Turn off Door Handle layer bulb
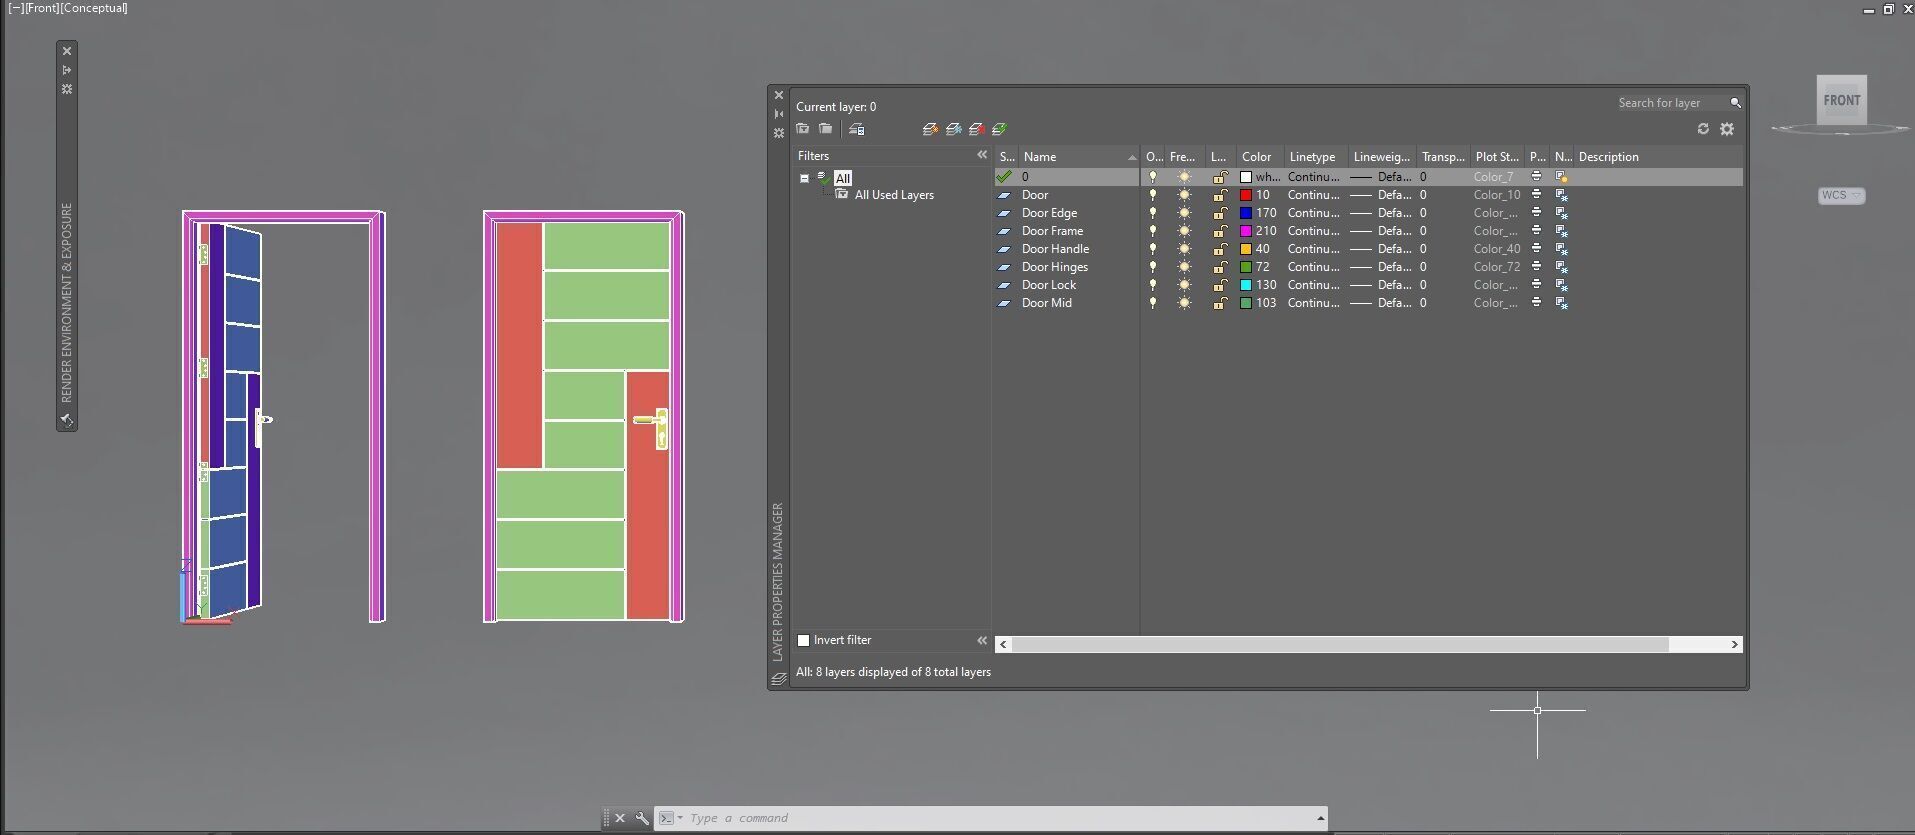Image resolution: width=1915 pixels, height=835 pixels. point(1152,249)
